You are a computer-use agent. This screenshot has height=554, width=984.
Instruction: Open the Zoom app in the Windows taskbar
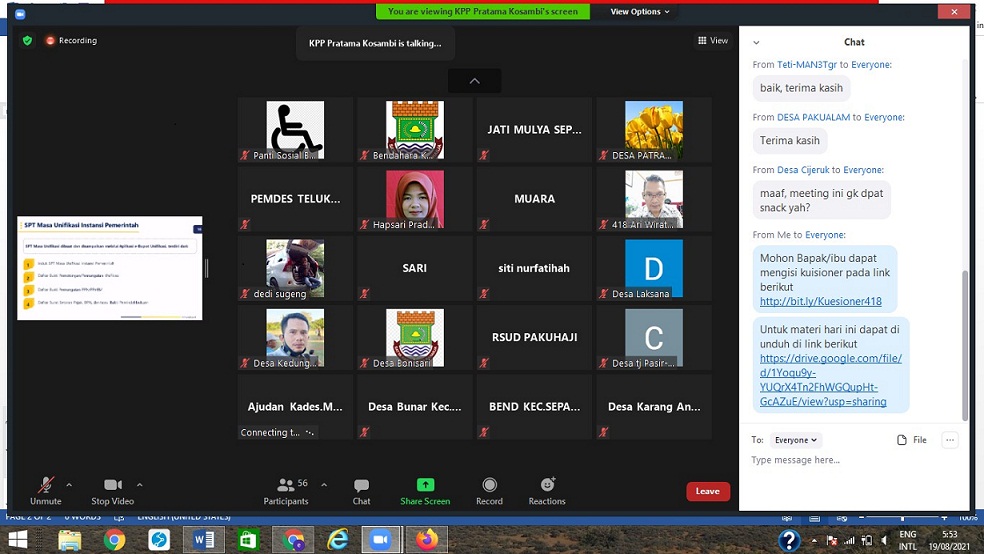click(380, 540)
